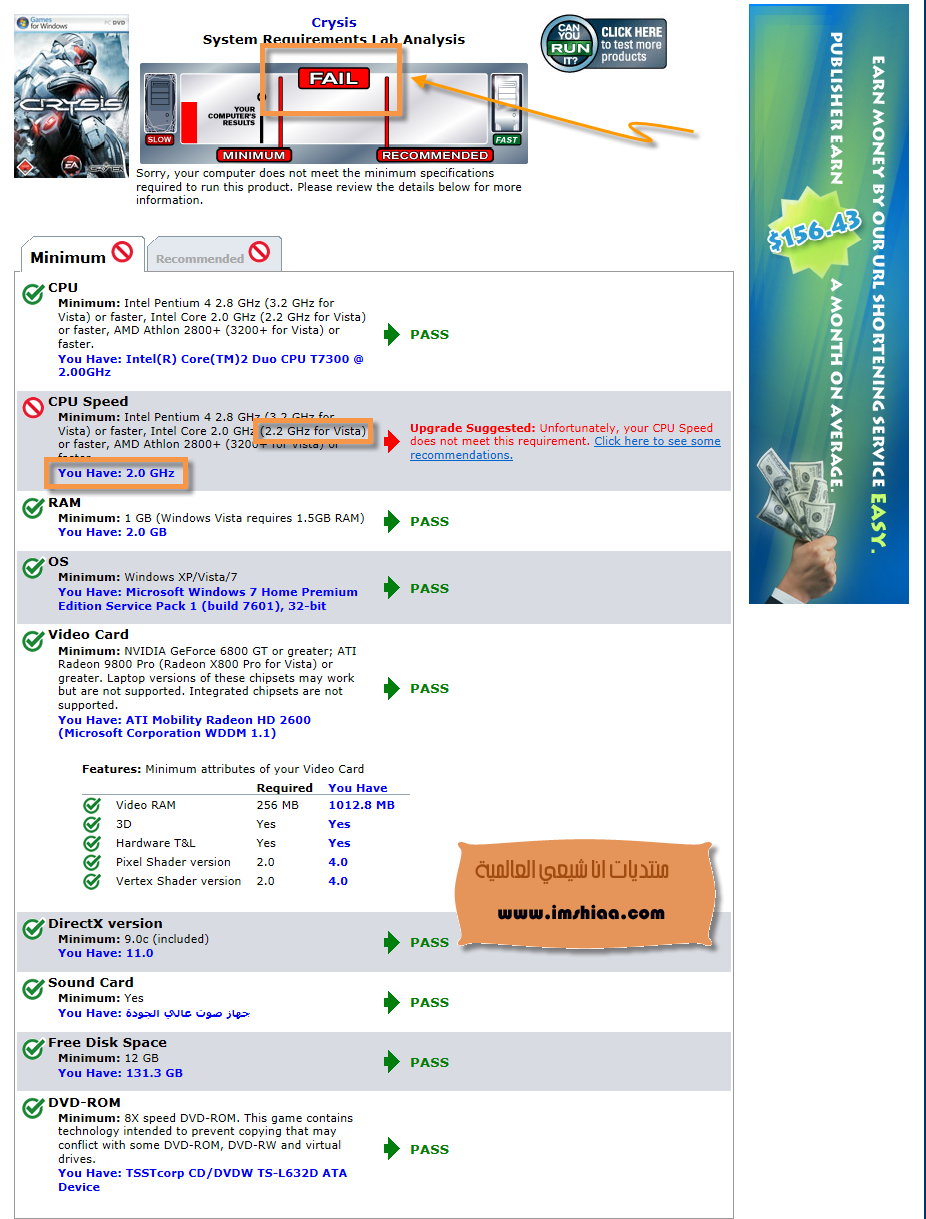Click the green arrow in the Video Card row
The width and height of the screenshot is (926, 1219).
[392, 688]
